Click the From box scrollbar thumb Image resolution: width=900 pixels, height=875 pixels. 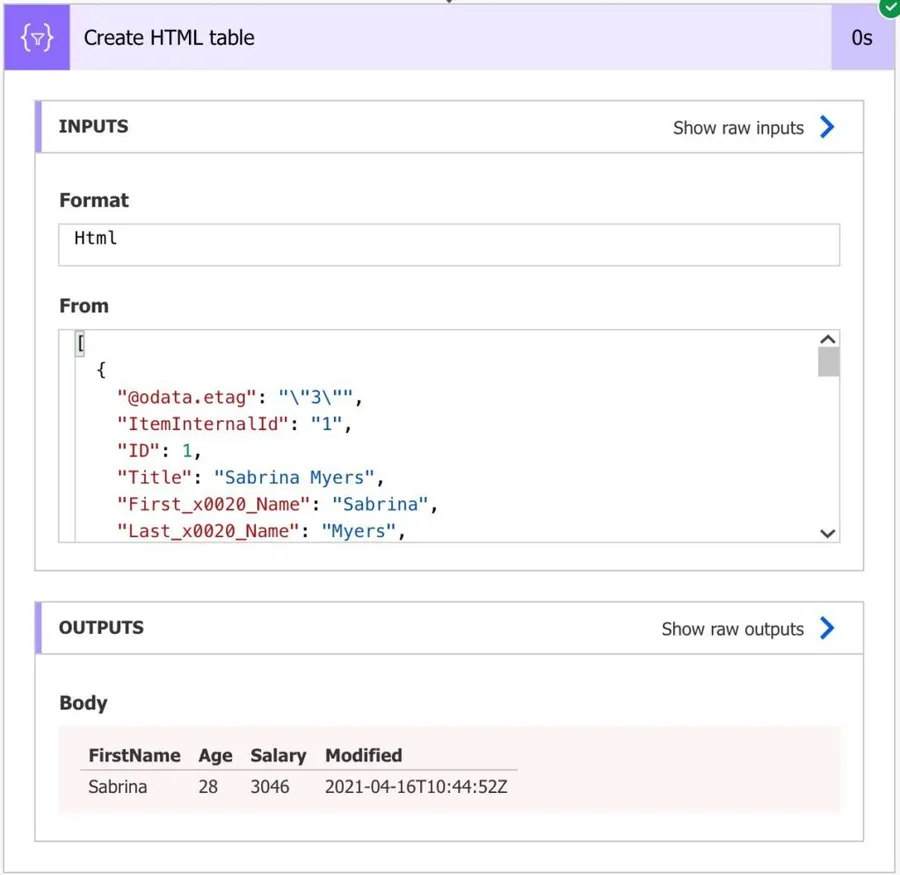point(827,362)
